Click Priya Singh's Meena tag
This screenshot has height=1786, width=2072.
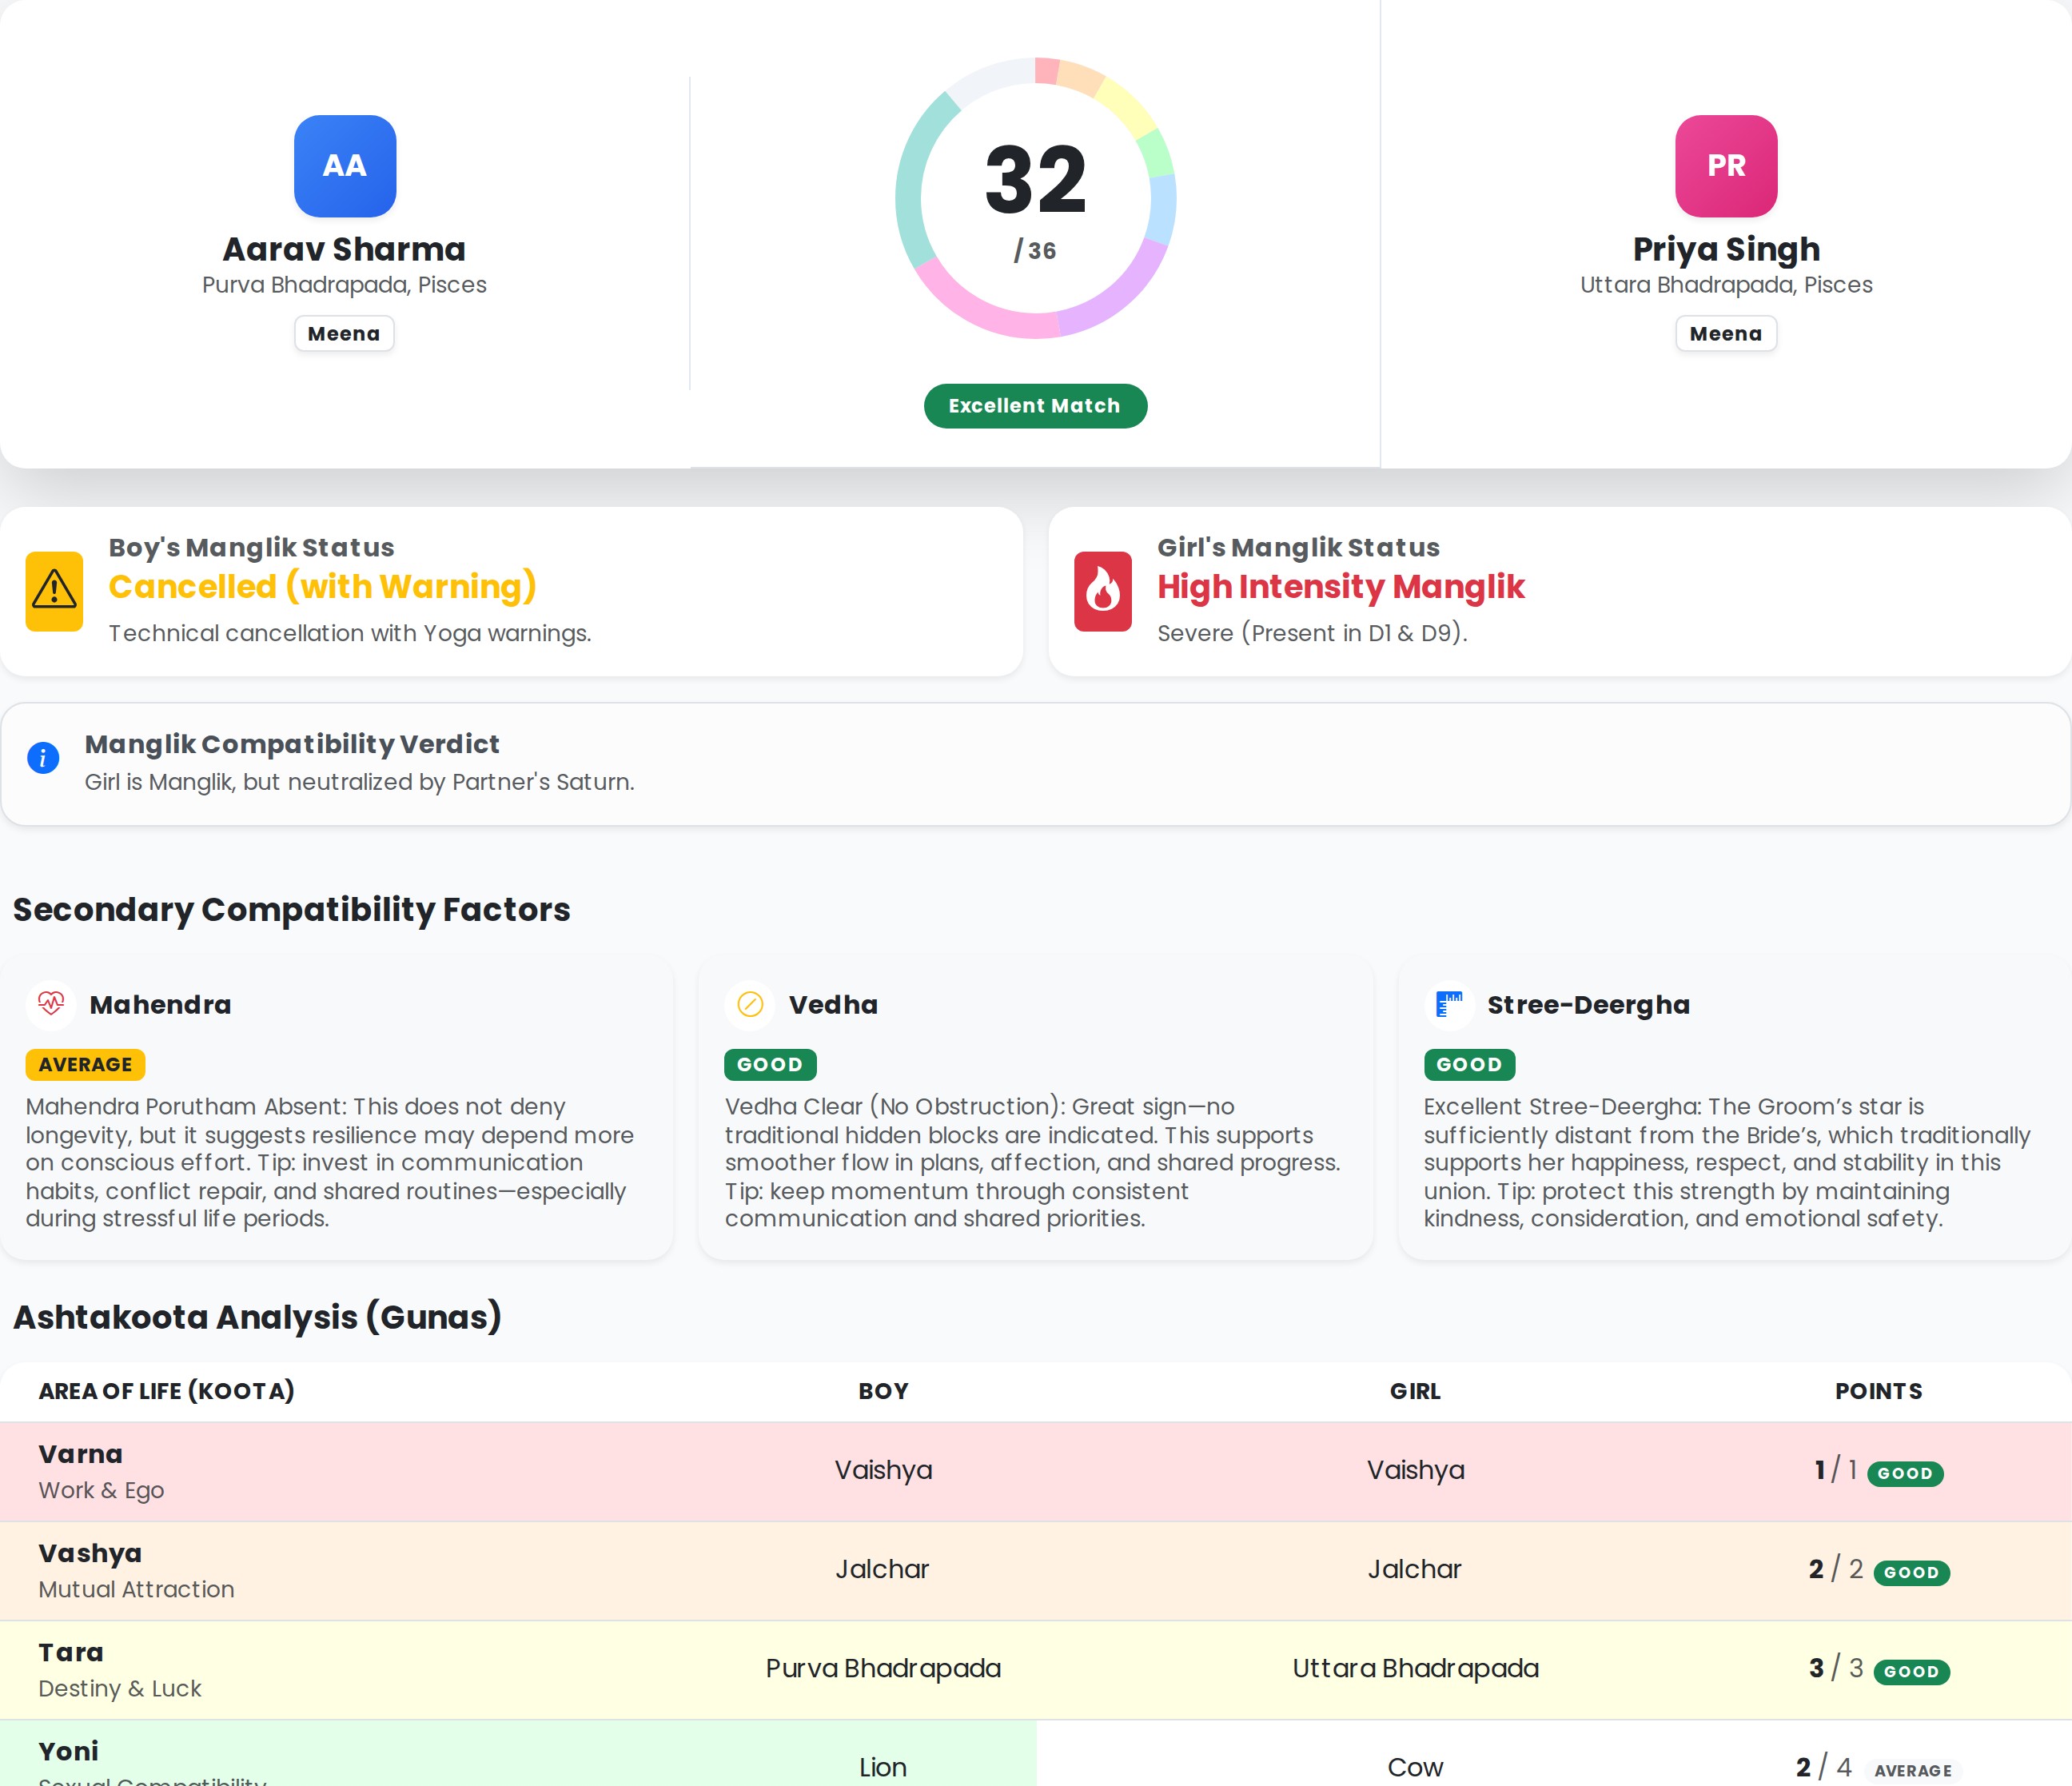click(x=1725, y=334)
